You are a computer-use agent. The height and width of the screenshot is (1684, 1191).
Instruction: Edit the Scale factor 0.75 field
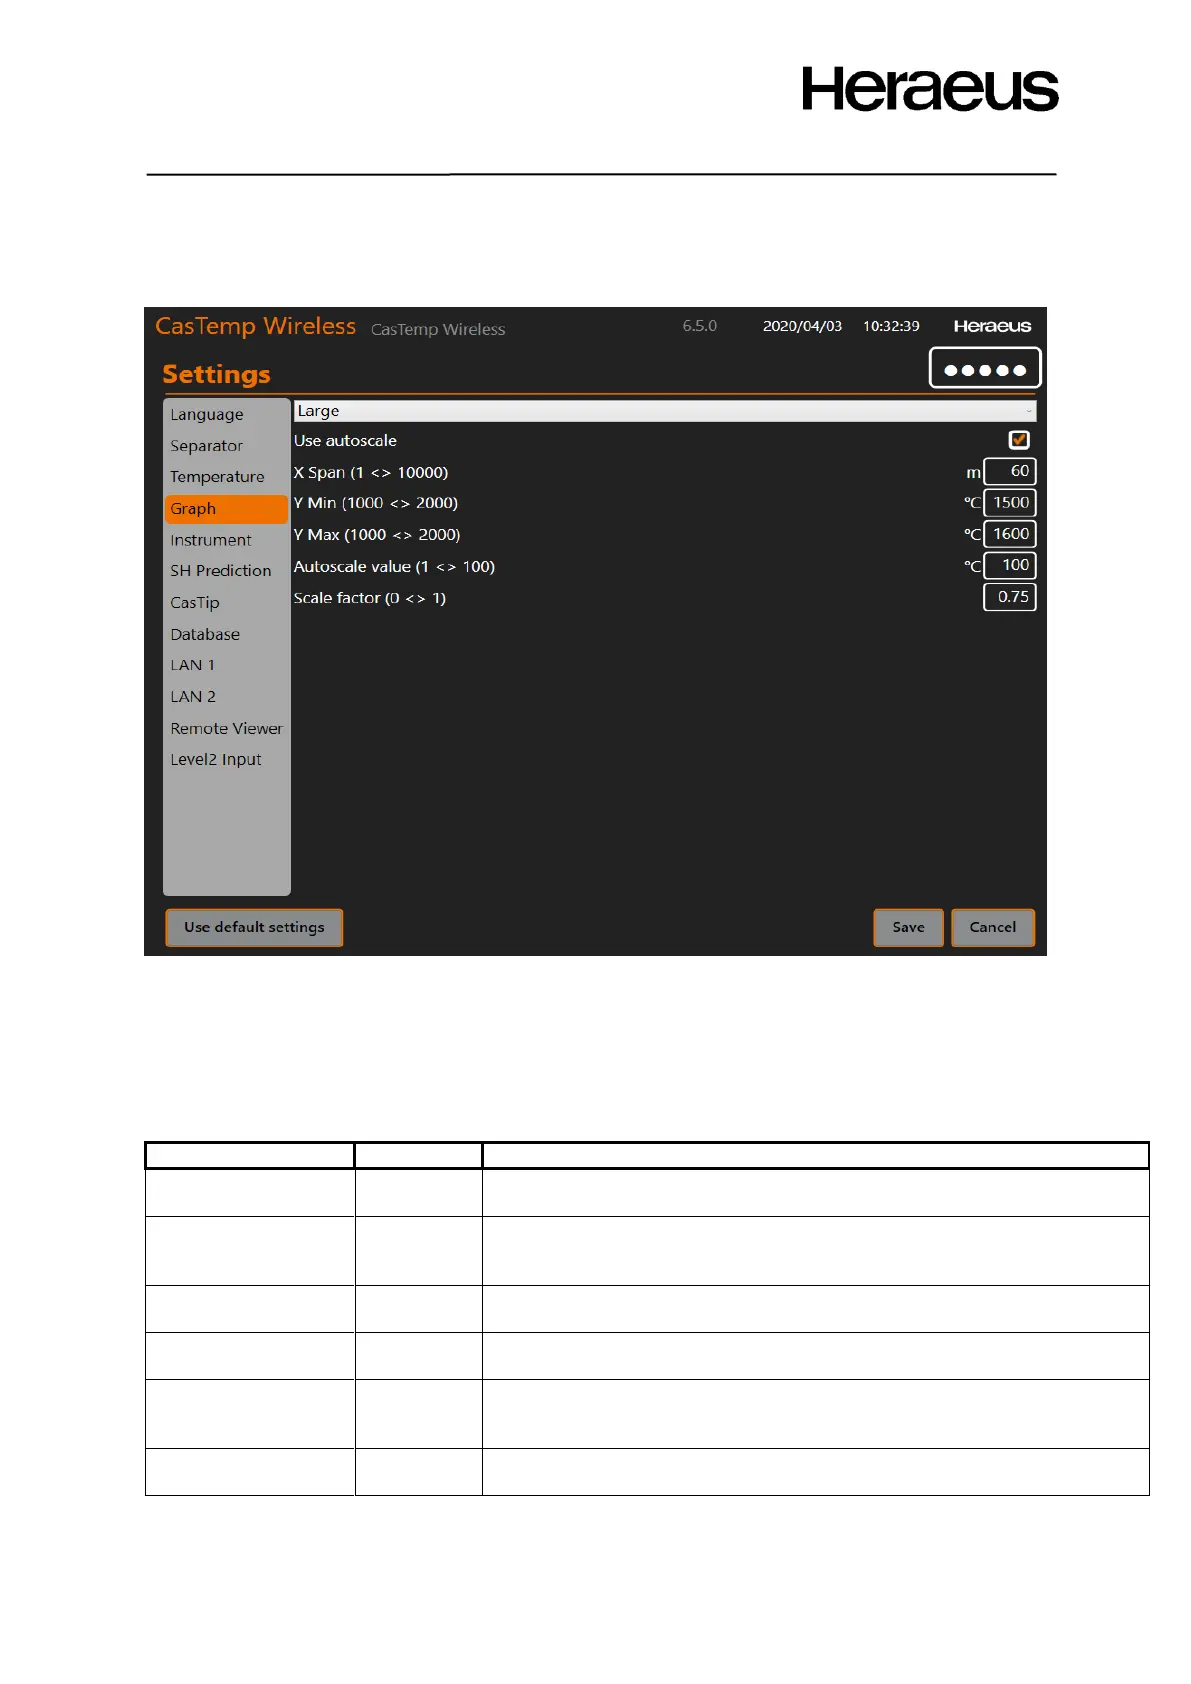pyautogui.click(x=1010, y=597)
